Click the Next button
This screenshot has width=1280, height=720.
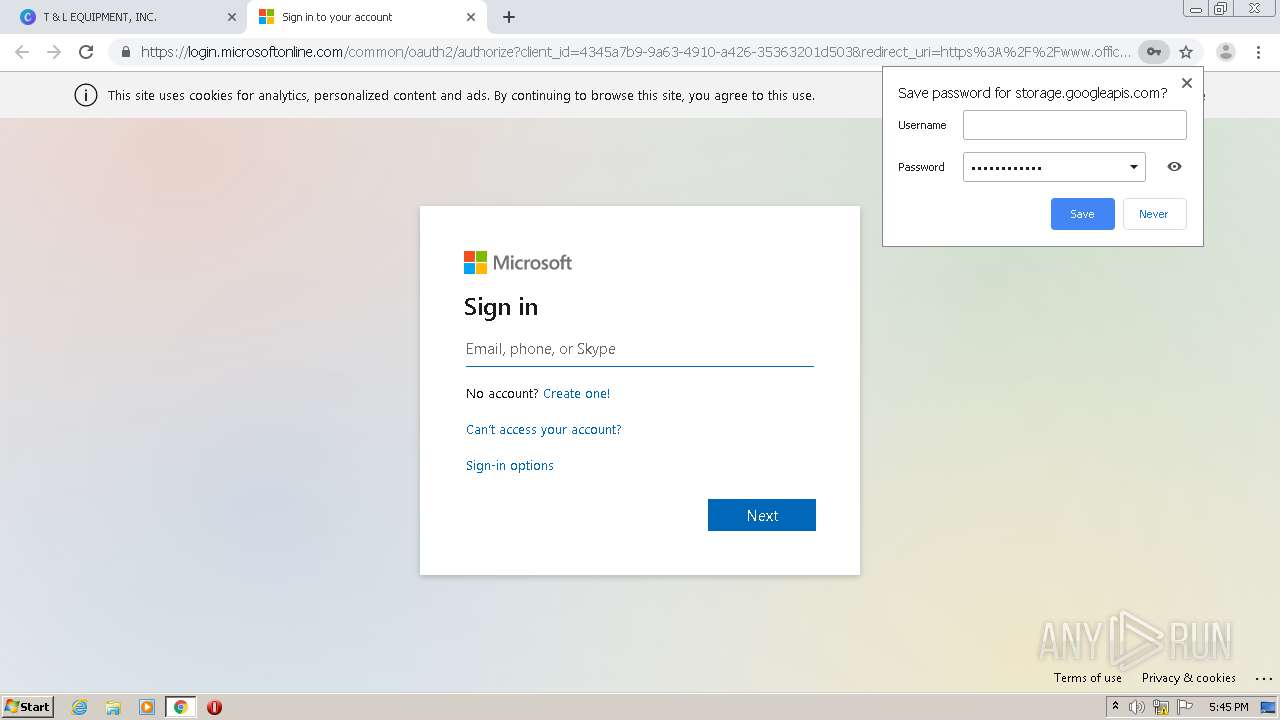(762, 515)
